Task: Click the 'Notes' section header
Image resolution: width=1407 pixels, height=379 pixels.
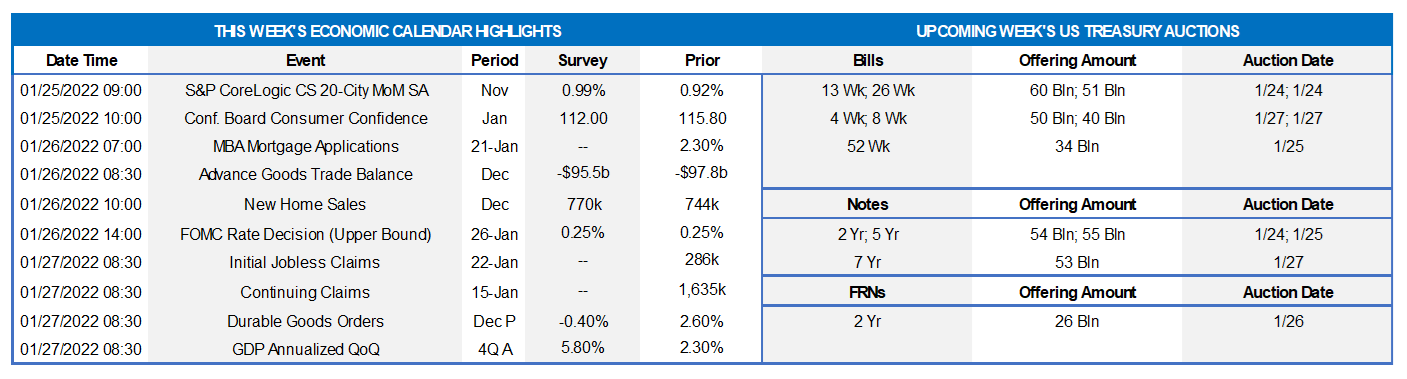Action: 868,204
